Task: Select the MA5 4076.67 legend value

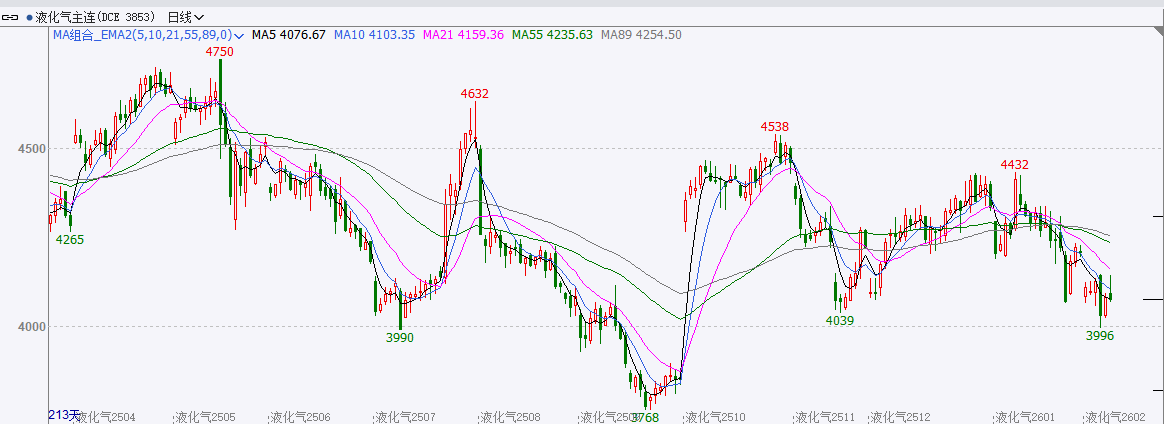Action: coord(288,35)
